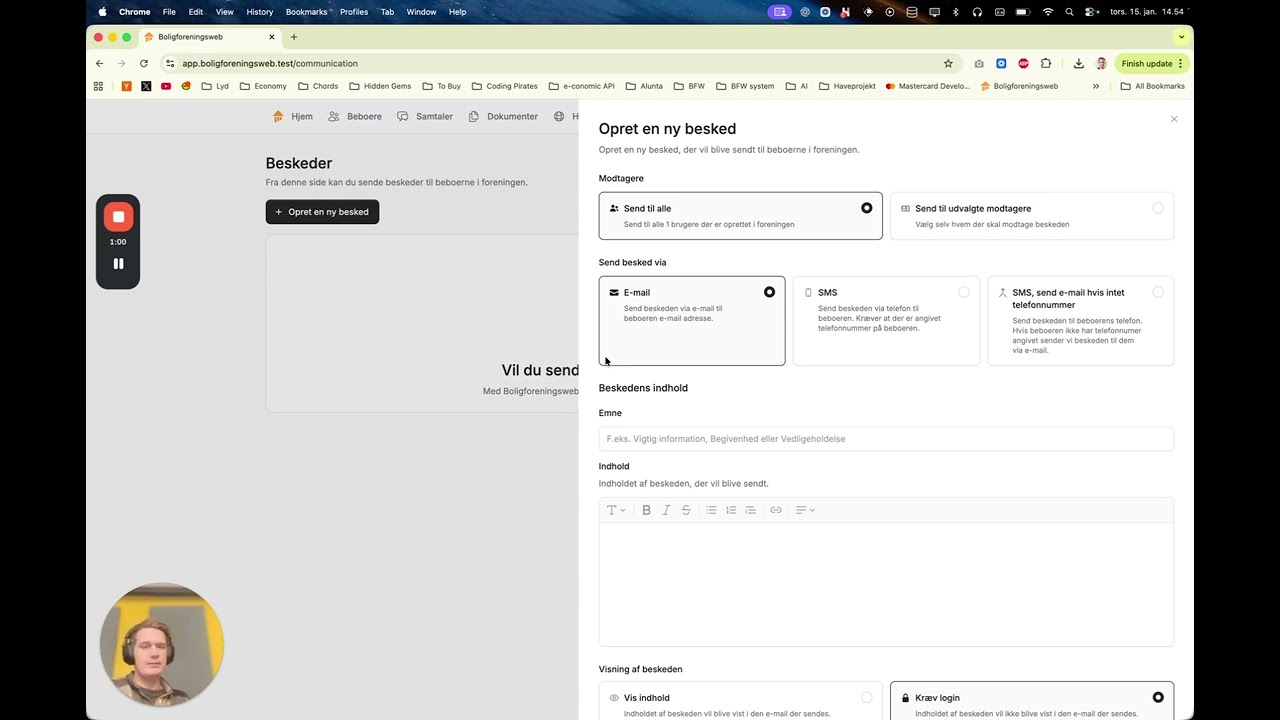Open the Hidden Gems bookmarks folder
Image resolution: width=1280 pixels, height=720 pixels.
point(380,86)
